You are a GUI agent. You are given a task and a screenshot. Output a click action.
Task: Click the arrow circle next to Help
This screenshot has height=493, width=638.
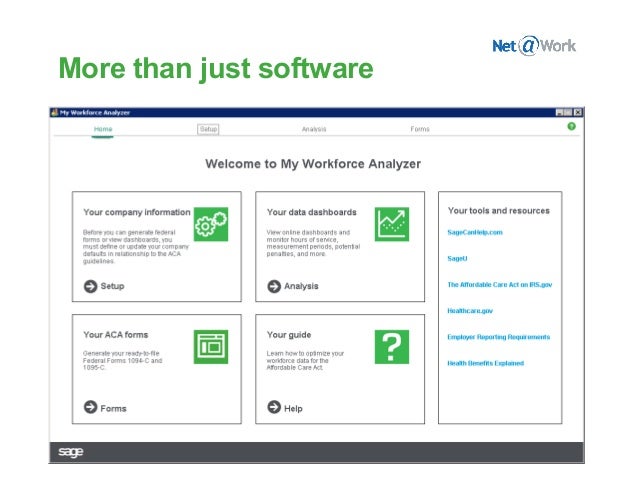point(274,407)
